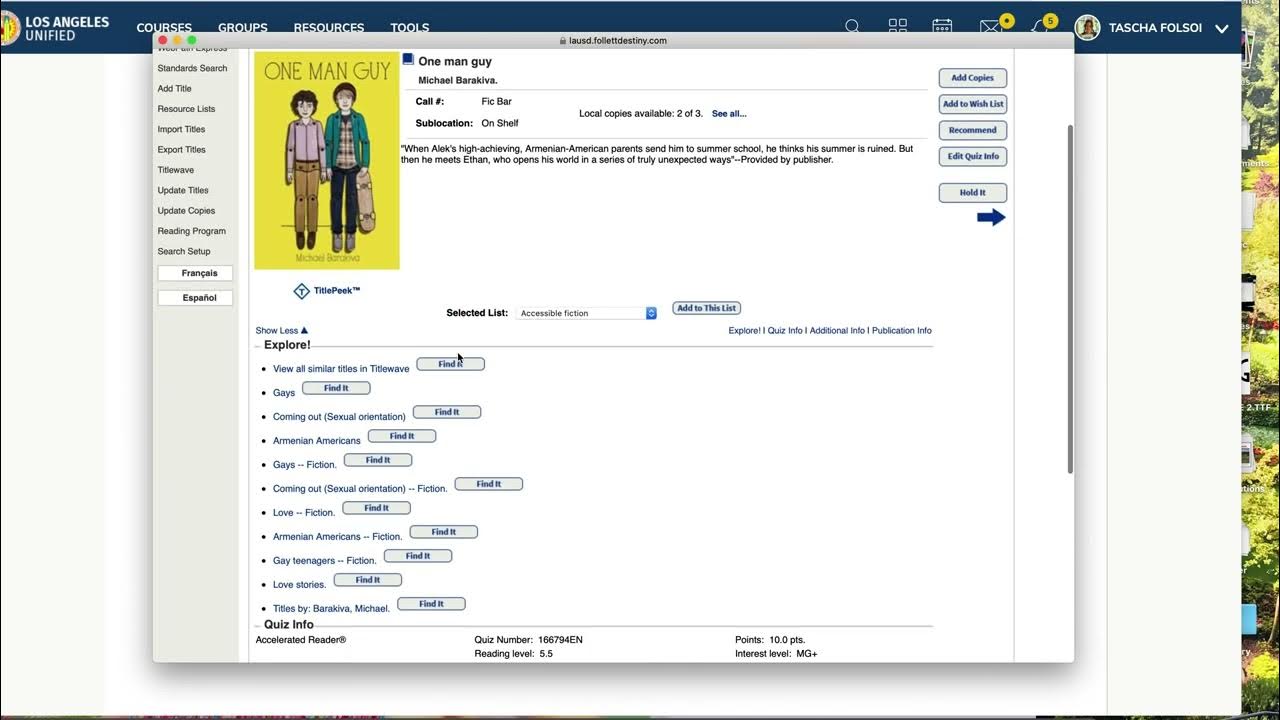
Task: Jump to Additional Info link
Action: [x=837, y=331]
